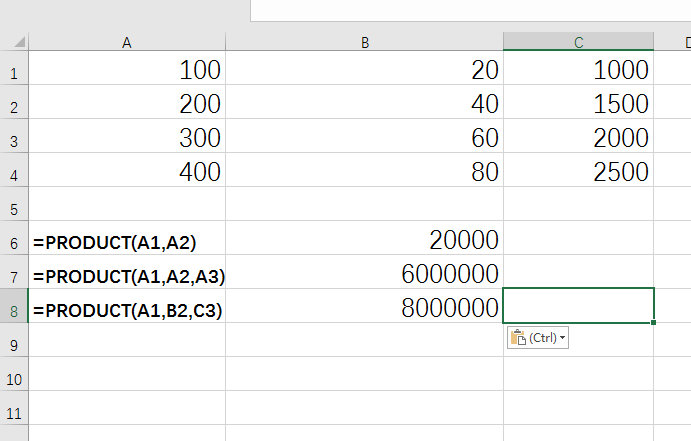Select row 4 header

(14, 170)
